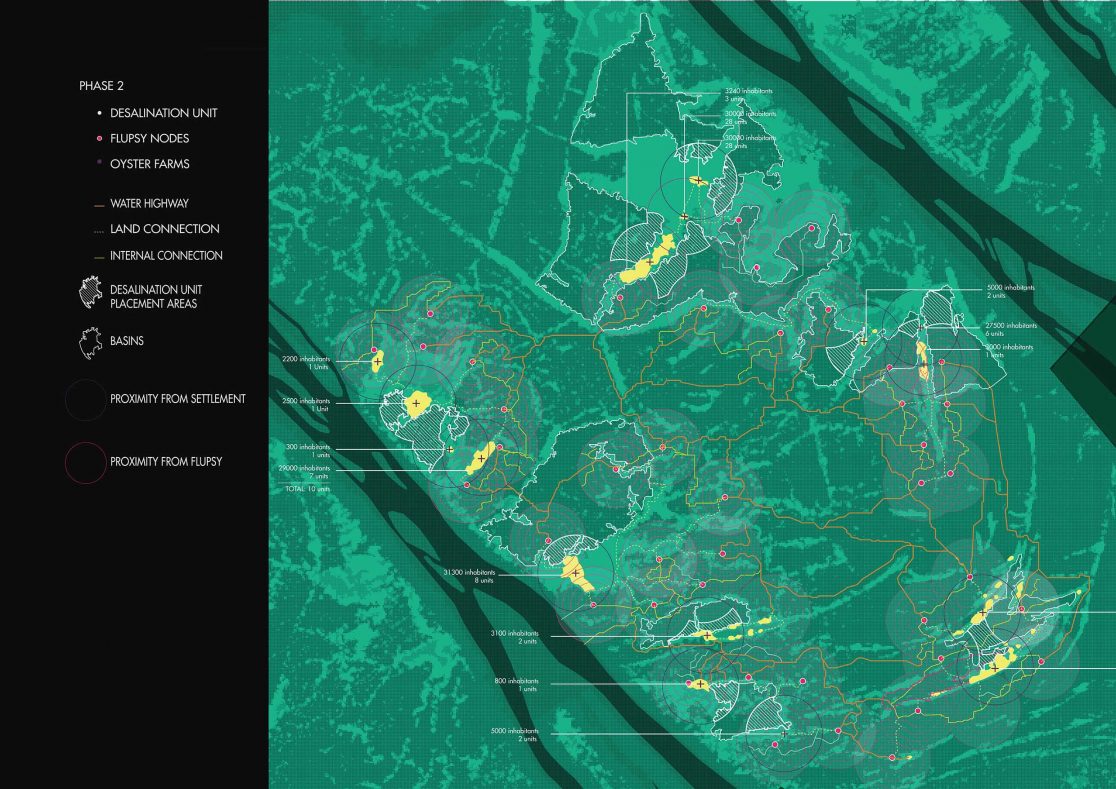Select the Basins outline legend icon
Image resolution: width=1116 pixels, height=789 pixels.
(87, 342)
